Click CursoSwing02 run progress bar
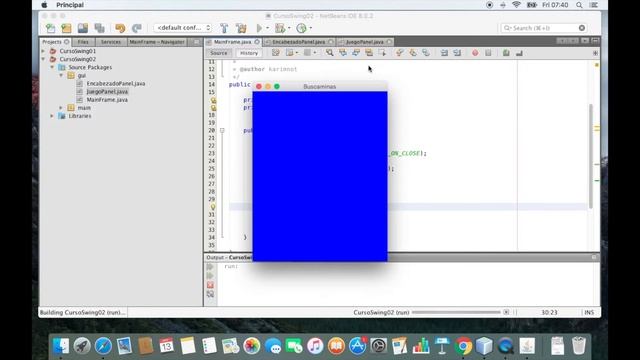The height and width of the screenshot is (360, 640). 456,312
